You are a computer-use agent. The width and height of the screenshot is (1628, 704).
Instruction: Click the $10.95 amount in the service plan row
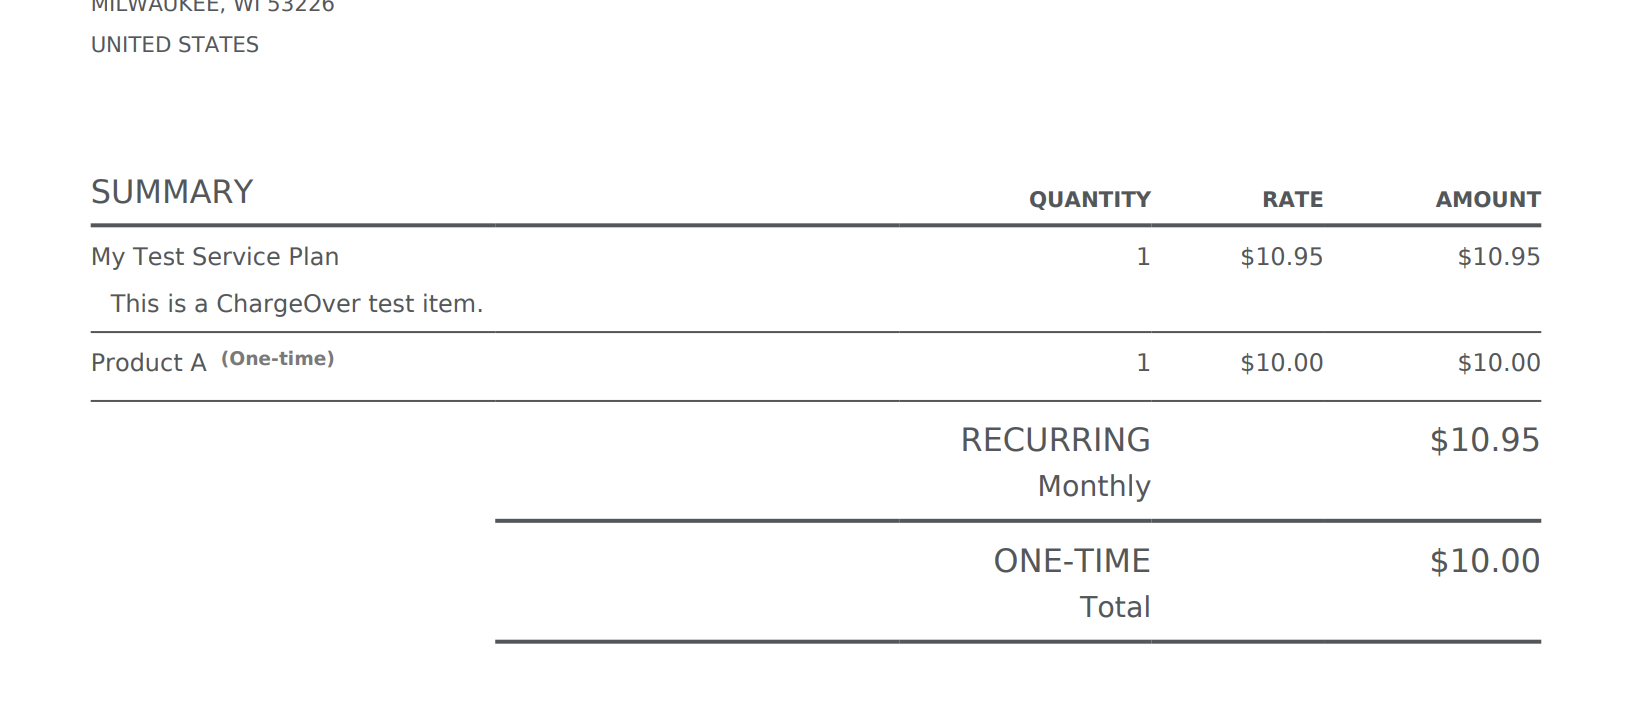point(1498,257)
